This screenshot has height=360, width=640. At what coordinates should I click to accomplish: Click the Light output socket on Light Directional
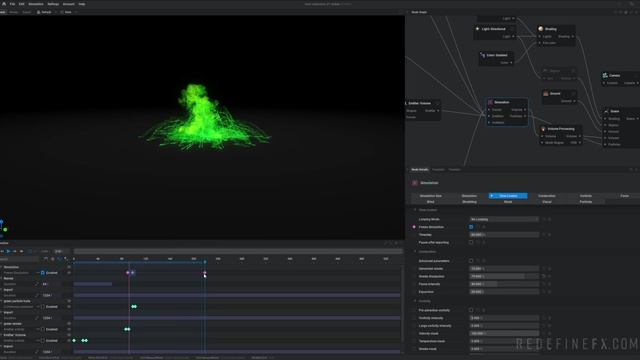pyautogui.click(x=513, y=36)
